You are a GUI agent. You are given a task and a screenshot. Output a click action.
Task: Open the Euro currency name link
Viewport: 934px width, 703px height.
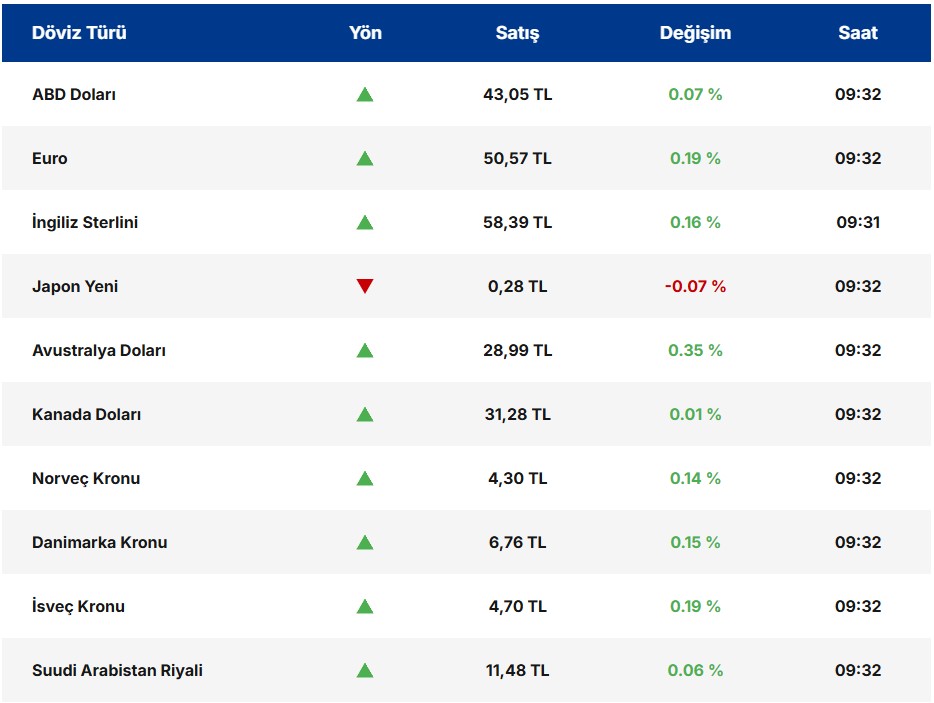tap(50, 159)
